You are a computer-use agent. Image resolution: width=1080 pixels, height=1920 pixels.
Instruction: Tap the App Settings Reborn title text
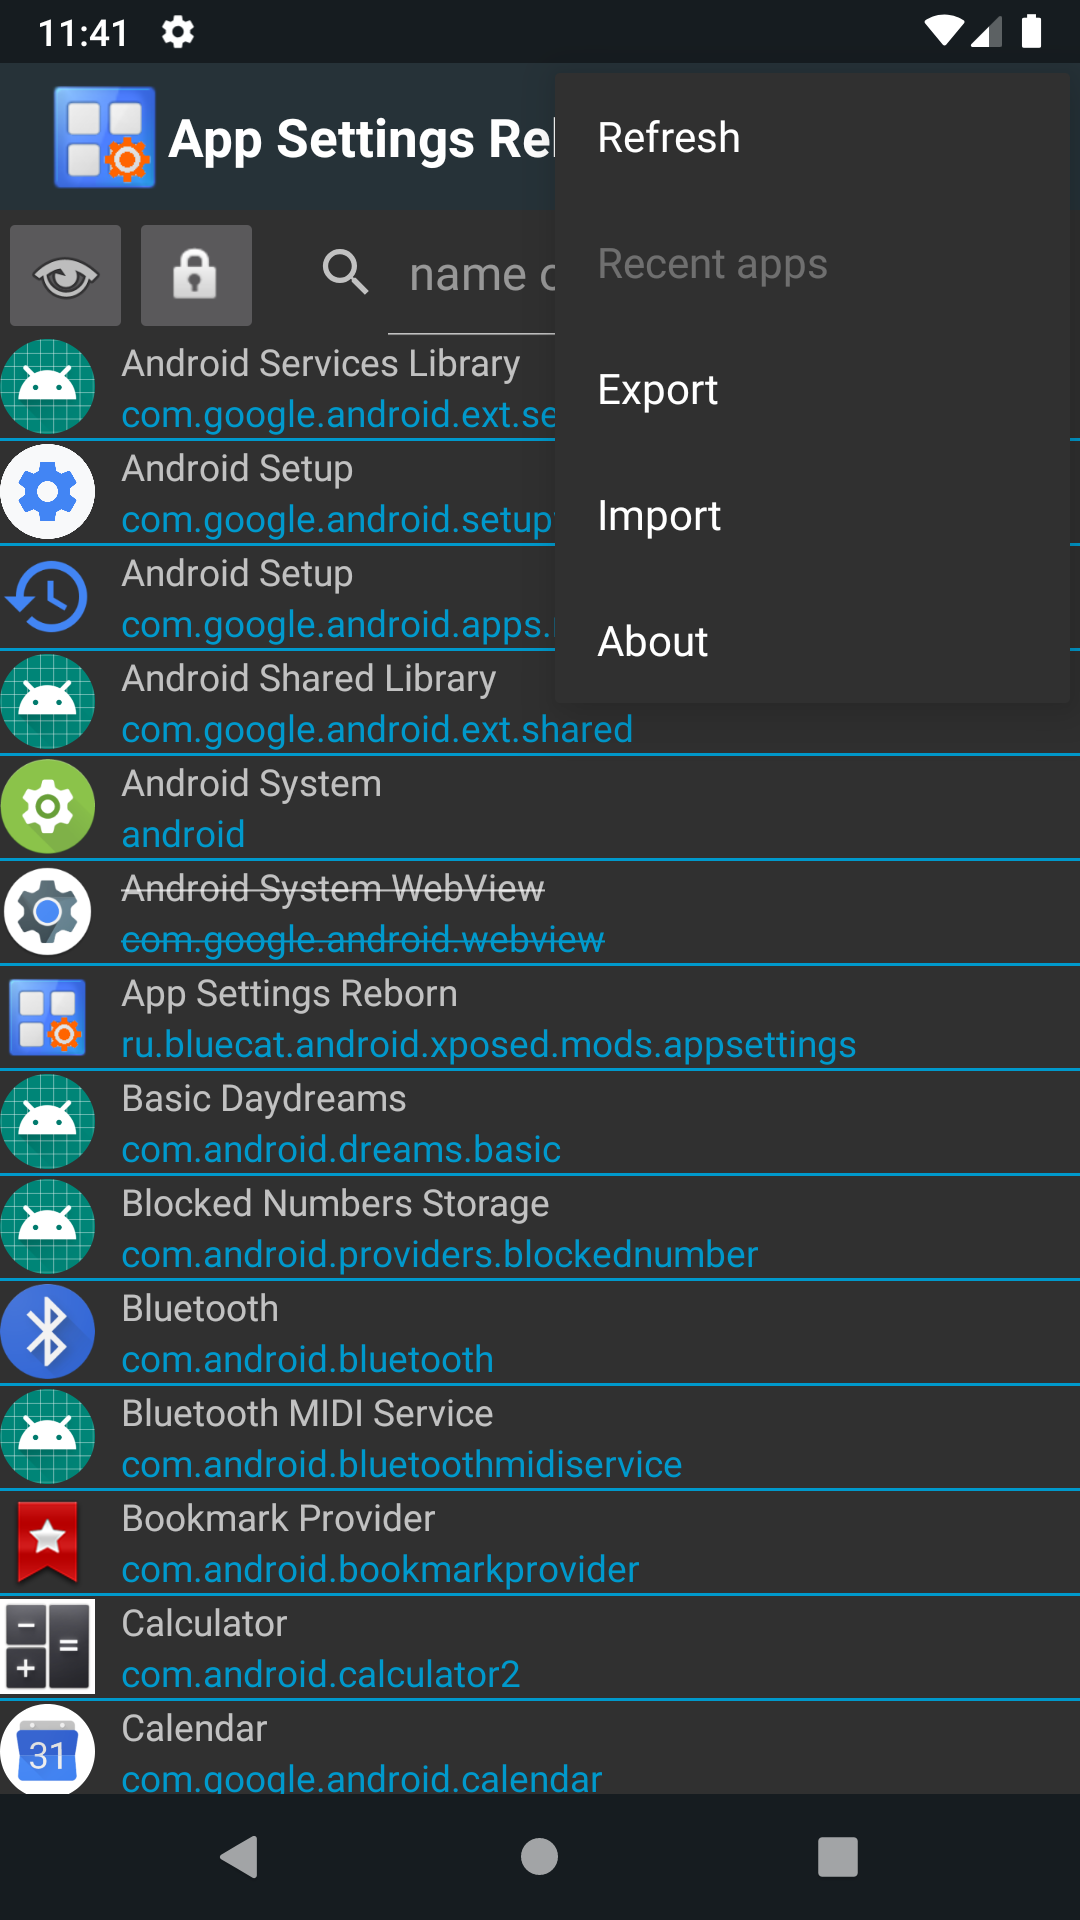pos(361,139)
